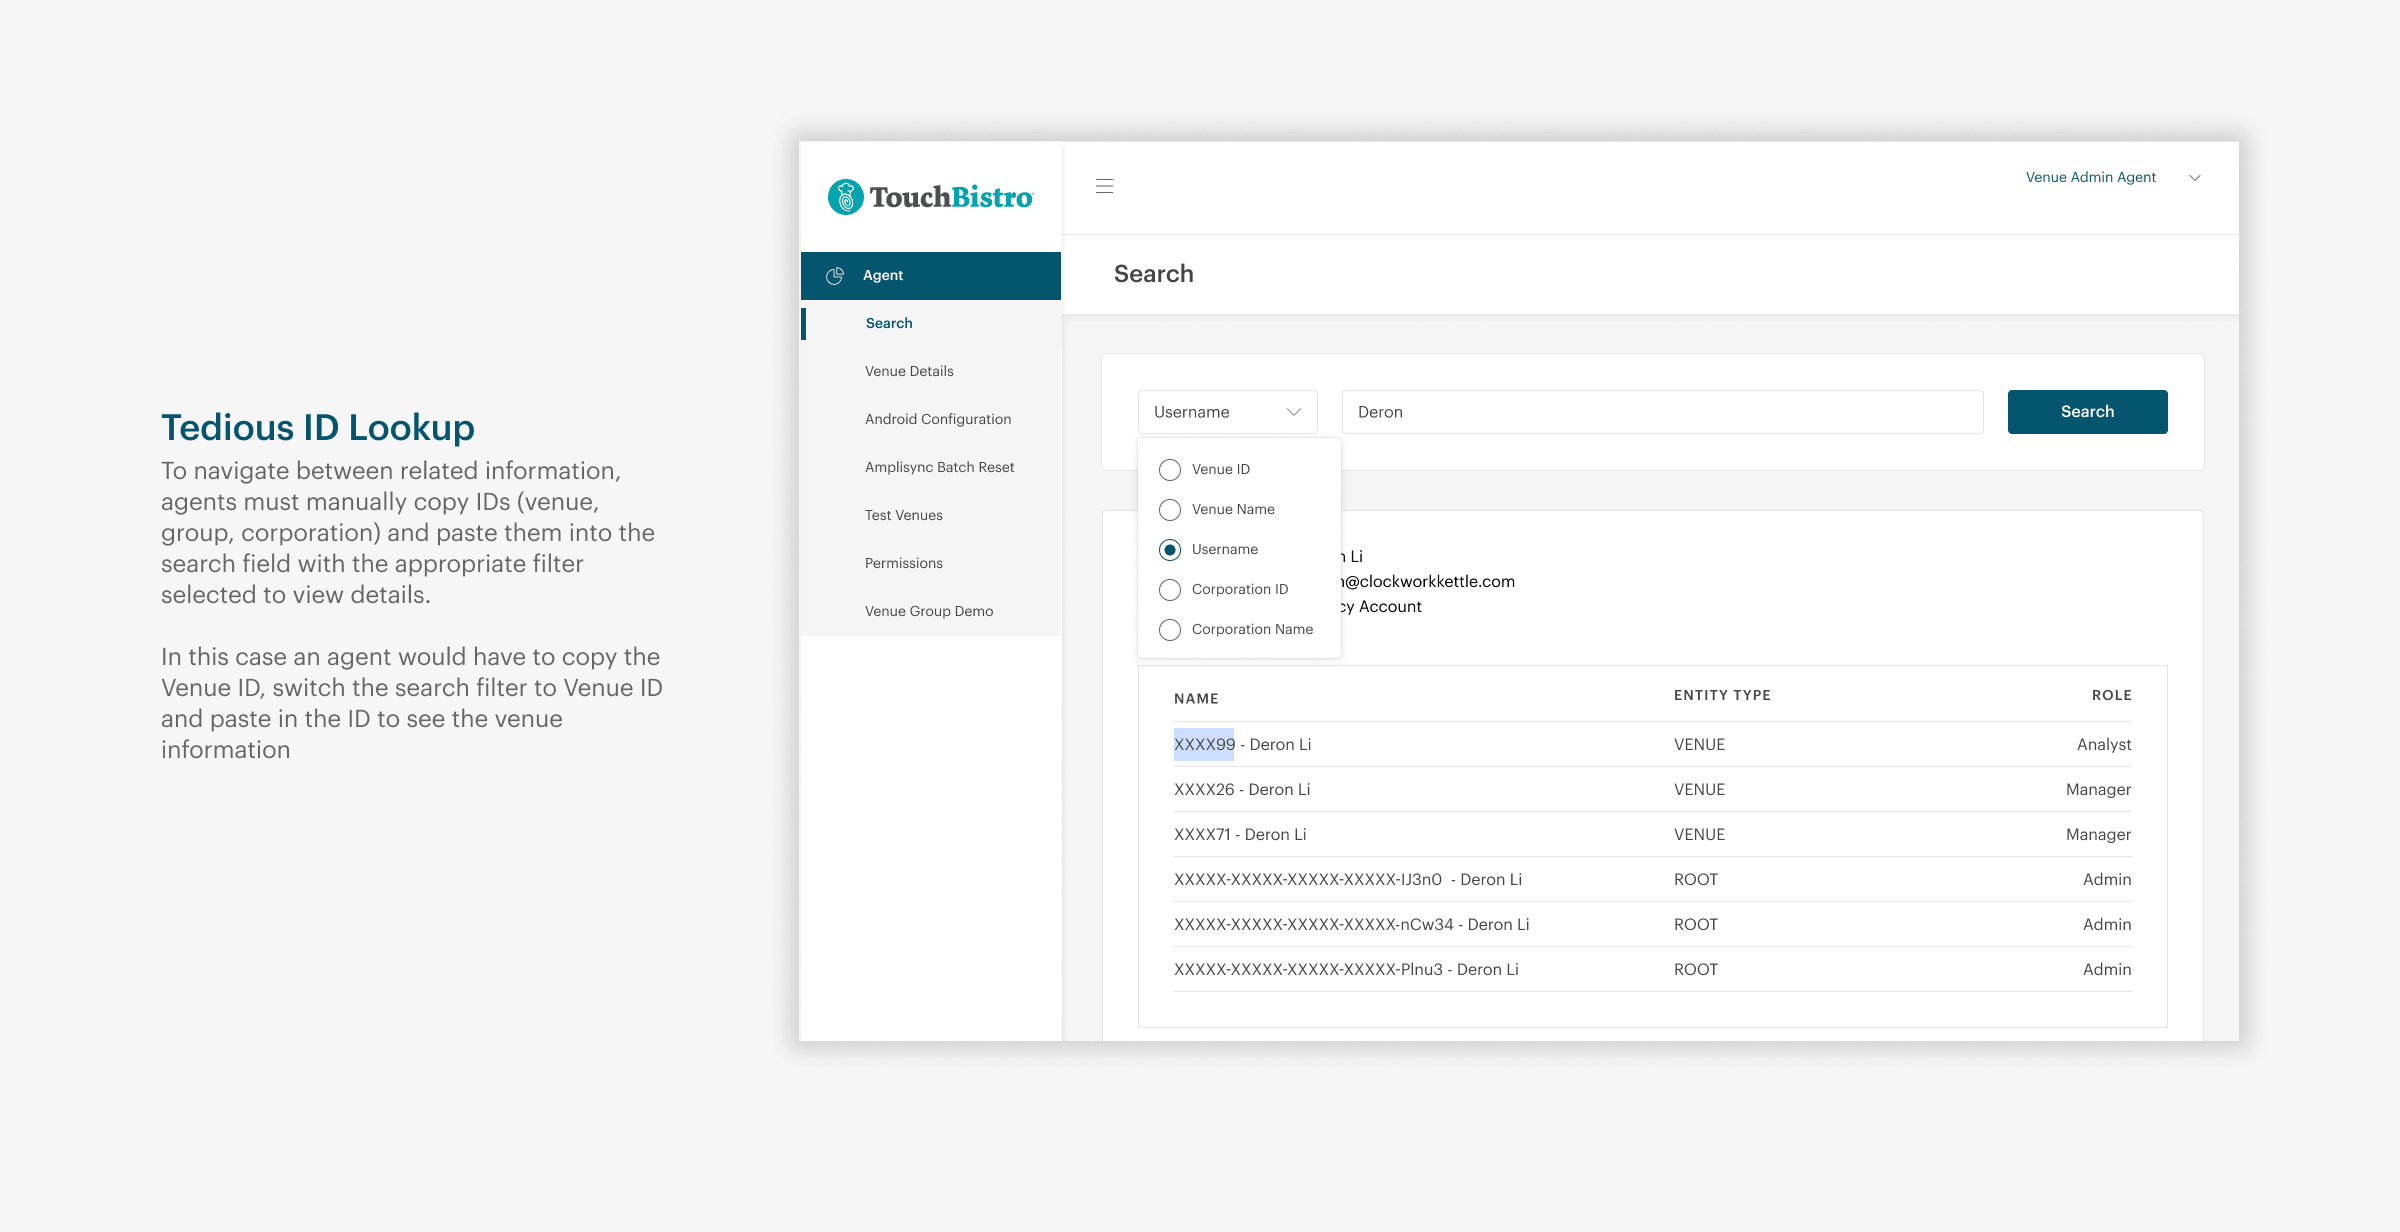Select the Username radio button
This screenshot has height=1232, width=2400.
pos(1170,550)
